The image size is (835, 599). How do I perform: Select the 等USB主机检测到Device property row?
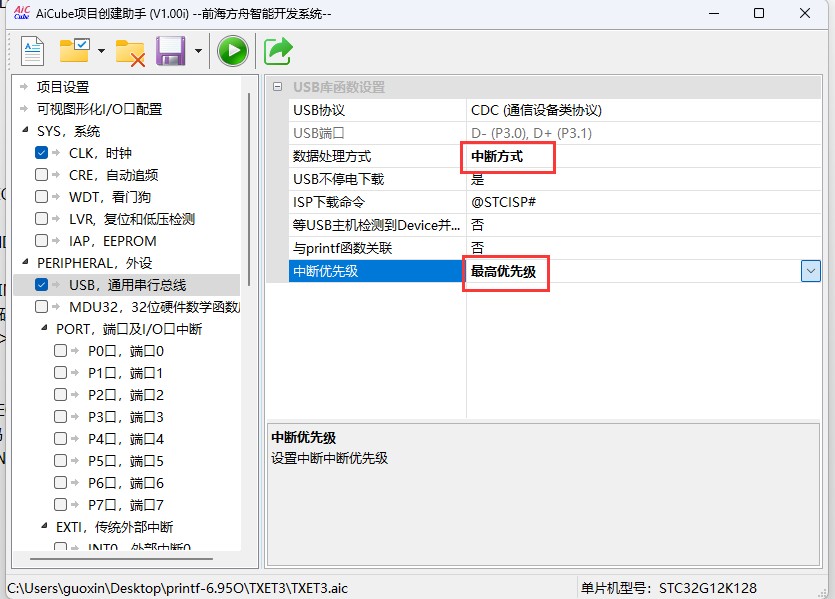[x=554, y=225]
